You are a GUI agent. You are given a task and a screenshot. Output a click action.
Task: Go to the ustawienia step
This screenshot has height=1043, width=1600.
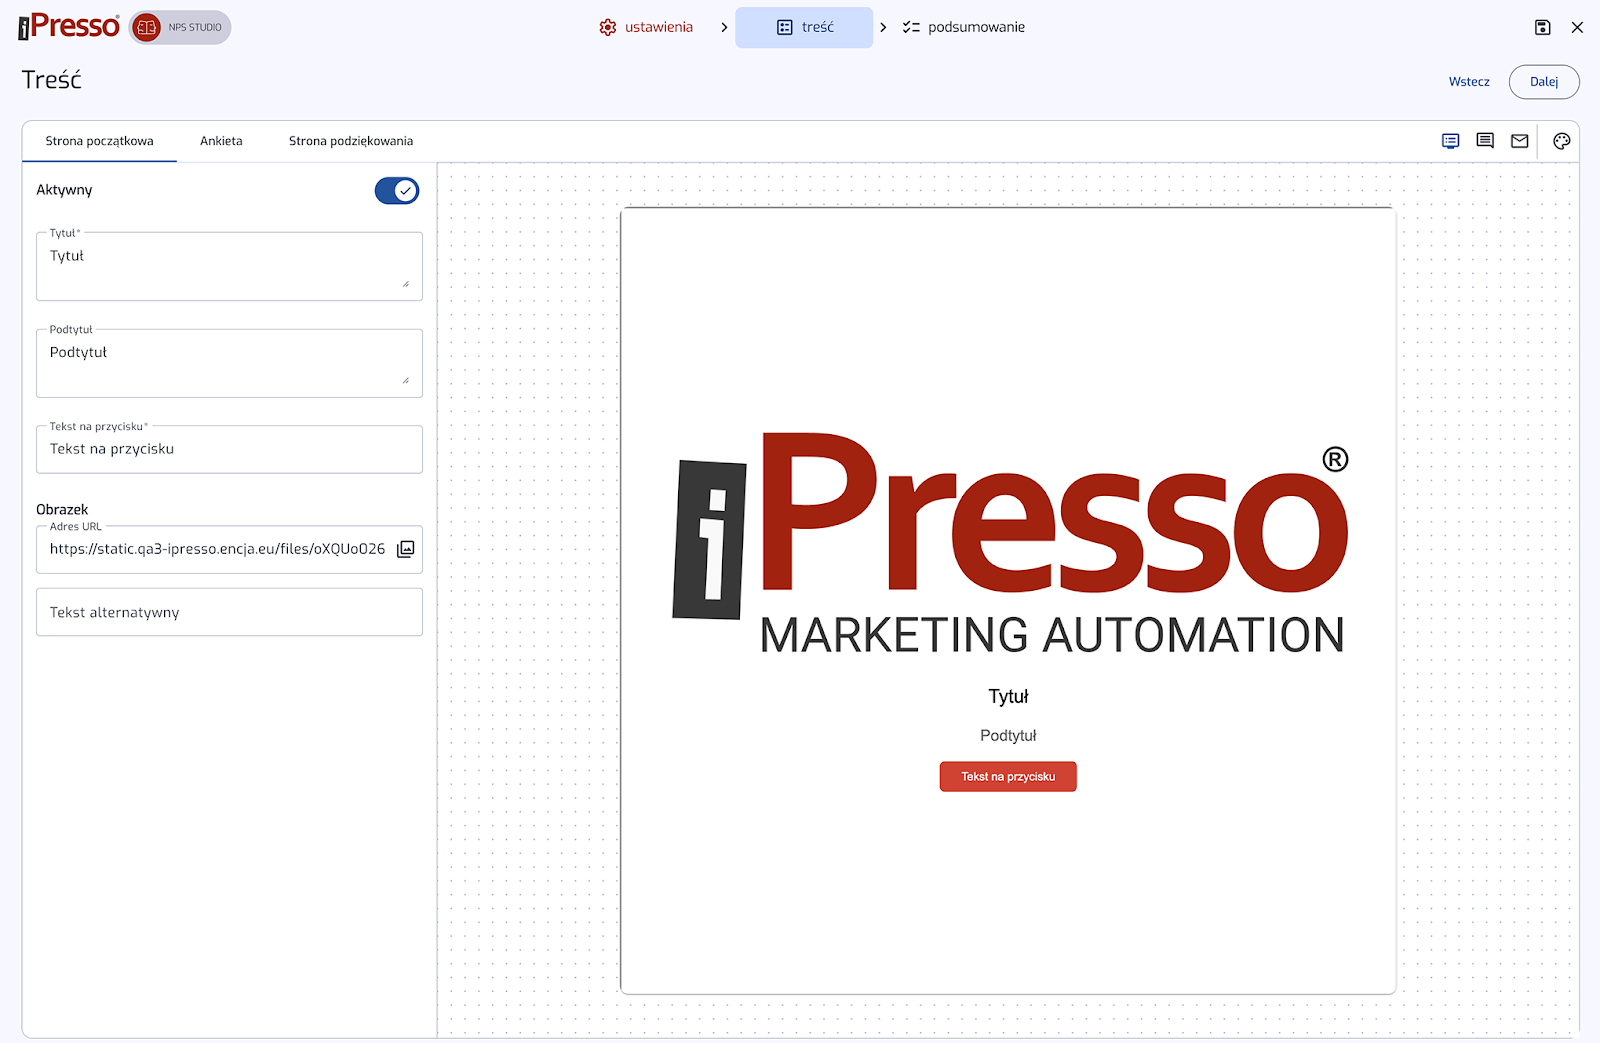coord(646,27)
